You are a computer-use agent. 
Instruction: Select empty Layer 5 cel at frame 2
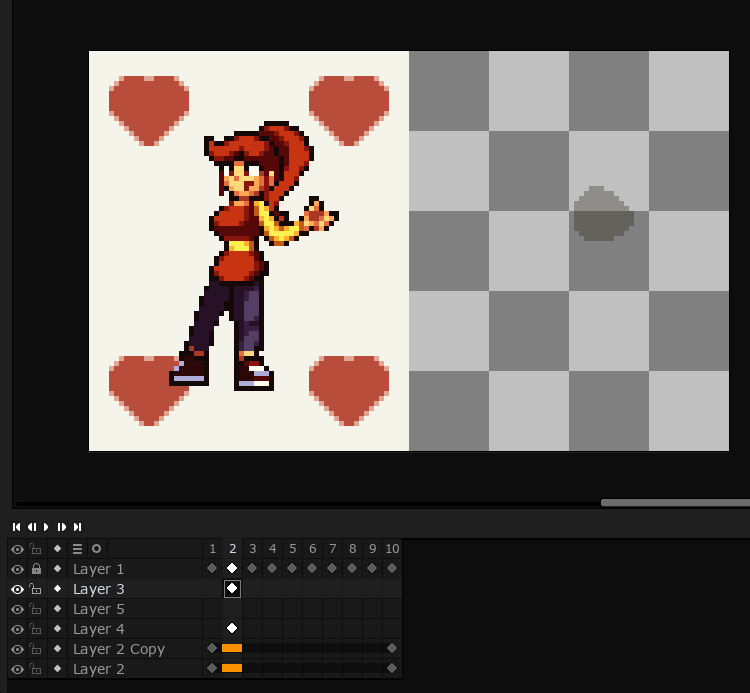point(232,608)
